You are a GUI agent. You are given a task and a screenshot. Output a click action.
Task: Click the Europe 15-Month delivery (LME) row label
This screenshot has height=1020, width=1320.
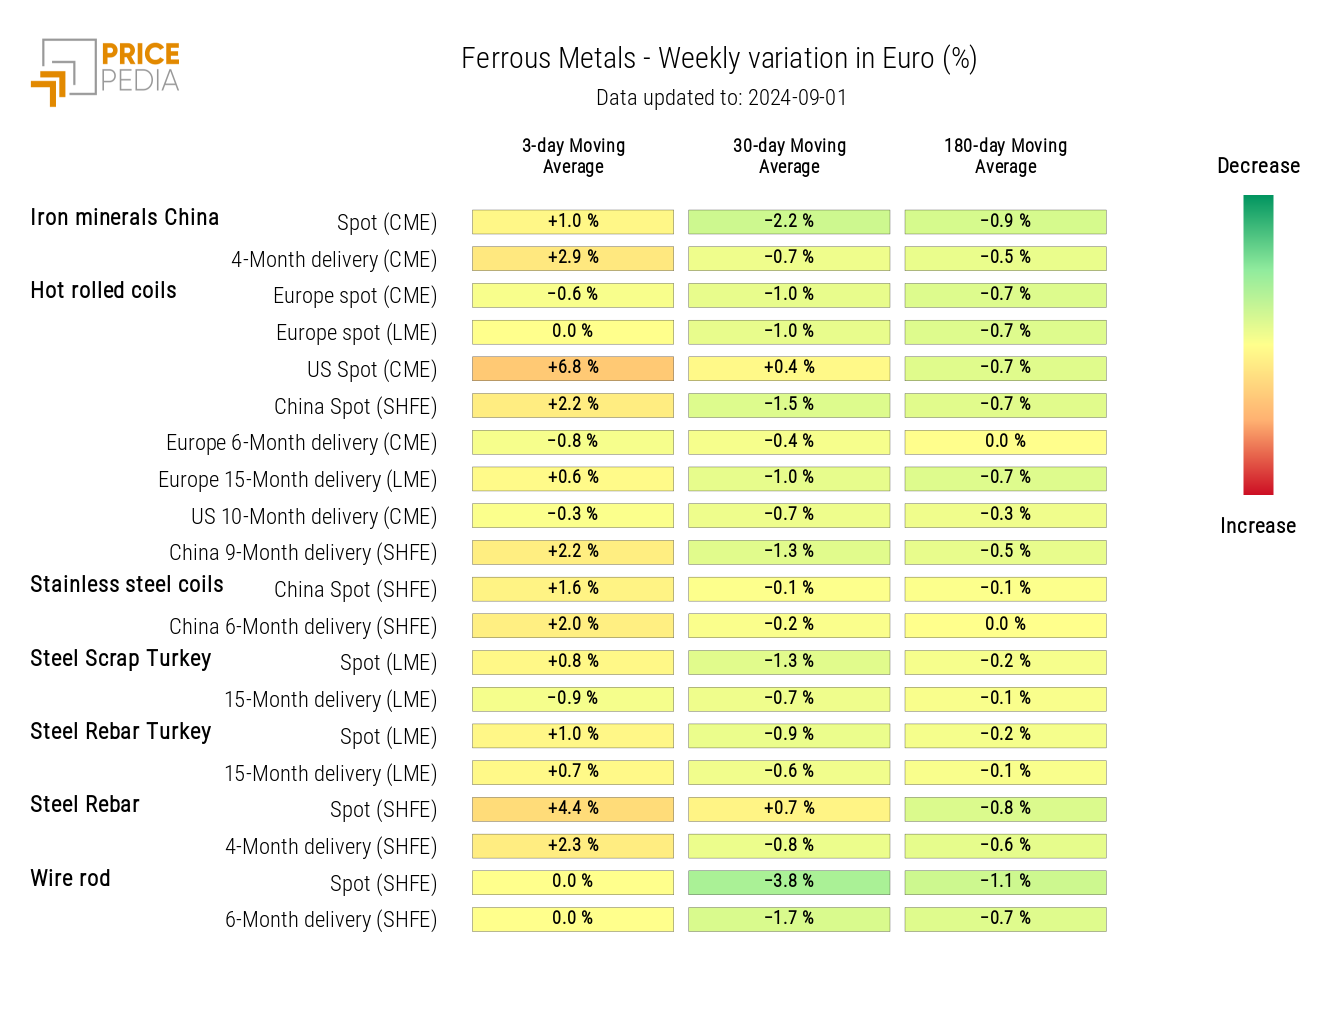pos(297,480)
